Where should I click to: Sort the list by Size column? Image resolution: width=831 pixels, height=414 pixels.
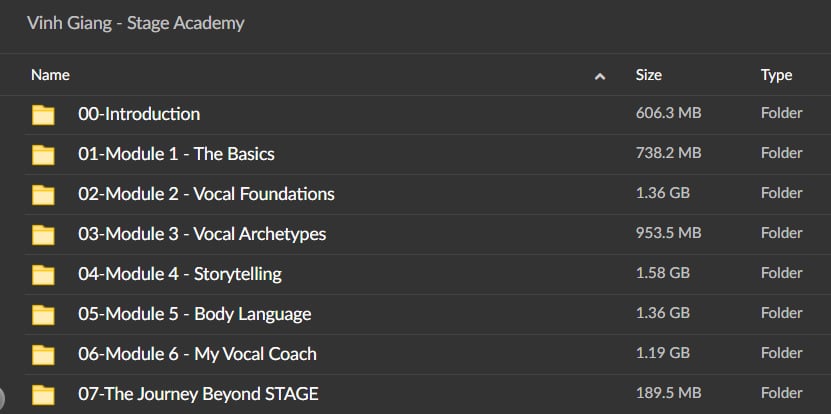click(x=648, y=75)
